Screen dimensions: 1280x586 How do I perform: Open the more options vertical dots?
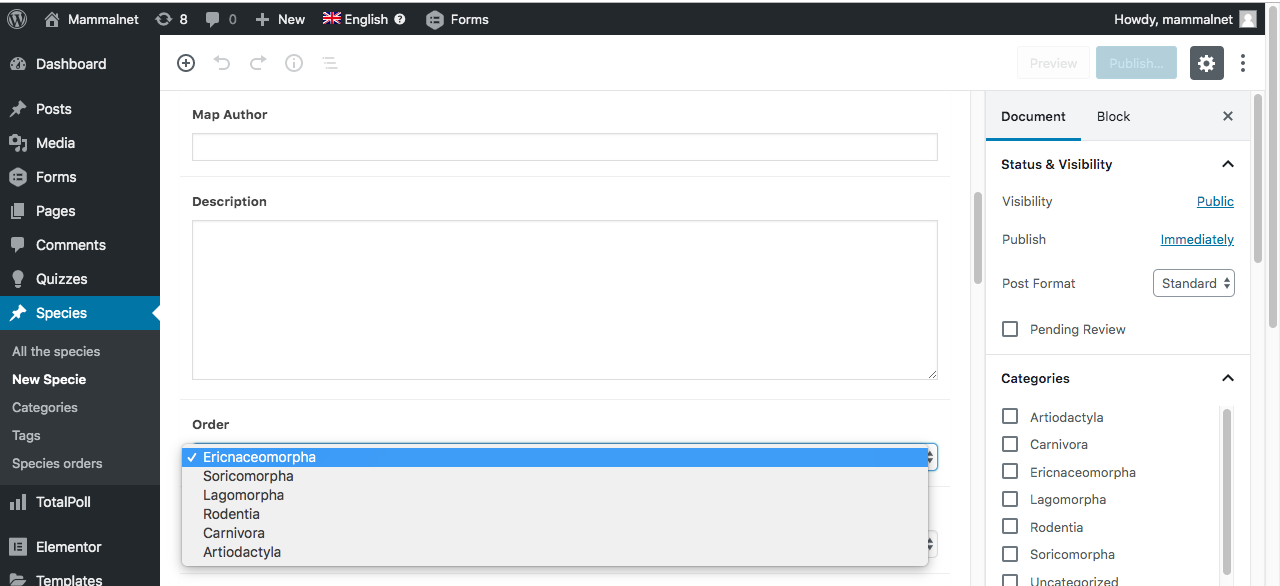1243,63
